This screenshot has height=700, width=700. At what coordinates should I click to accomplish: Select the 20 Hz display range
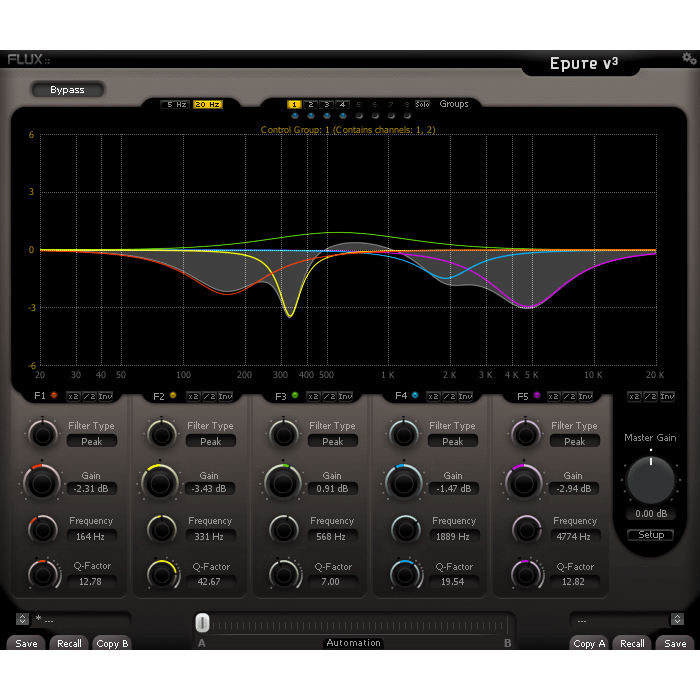click(x=208, y=104)
